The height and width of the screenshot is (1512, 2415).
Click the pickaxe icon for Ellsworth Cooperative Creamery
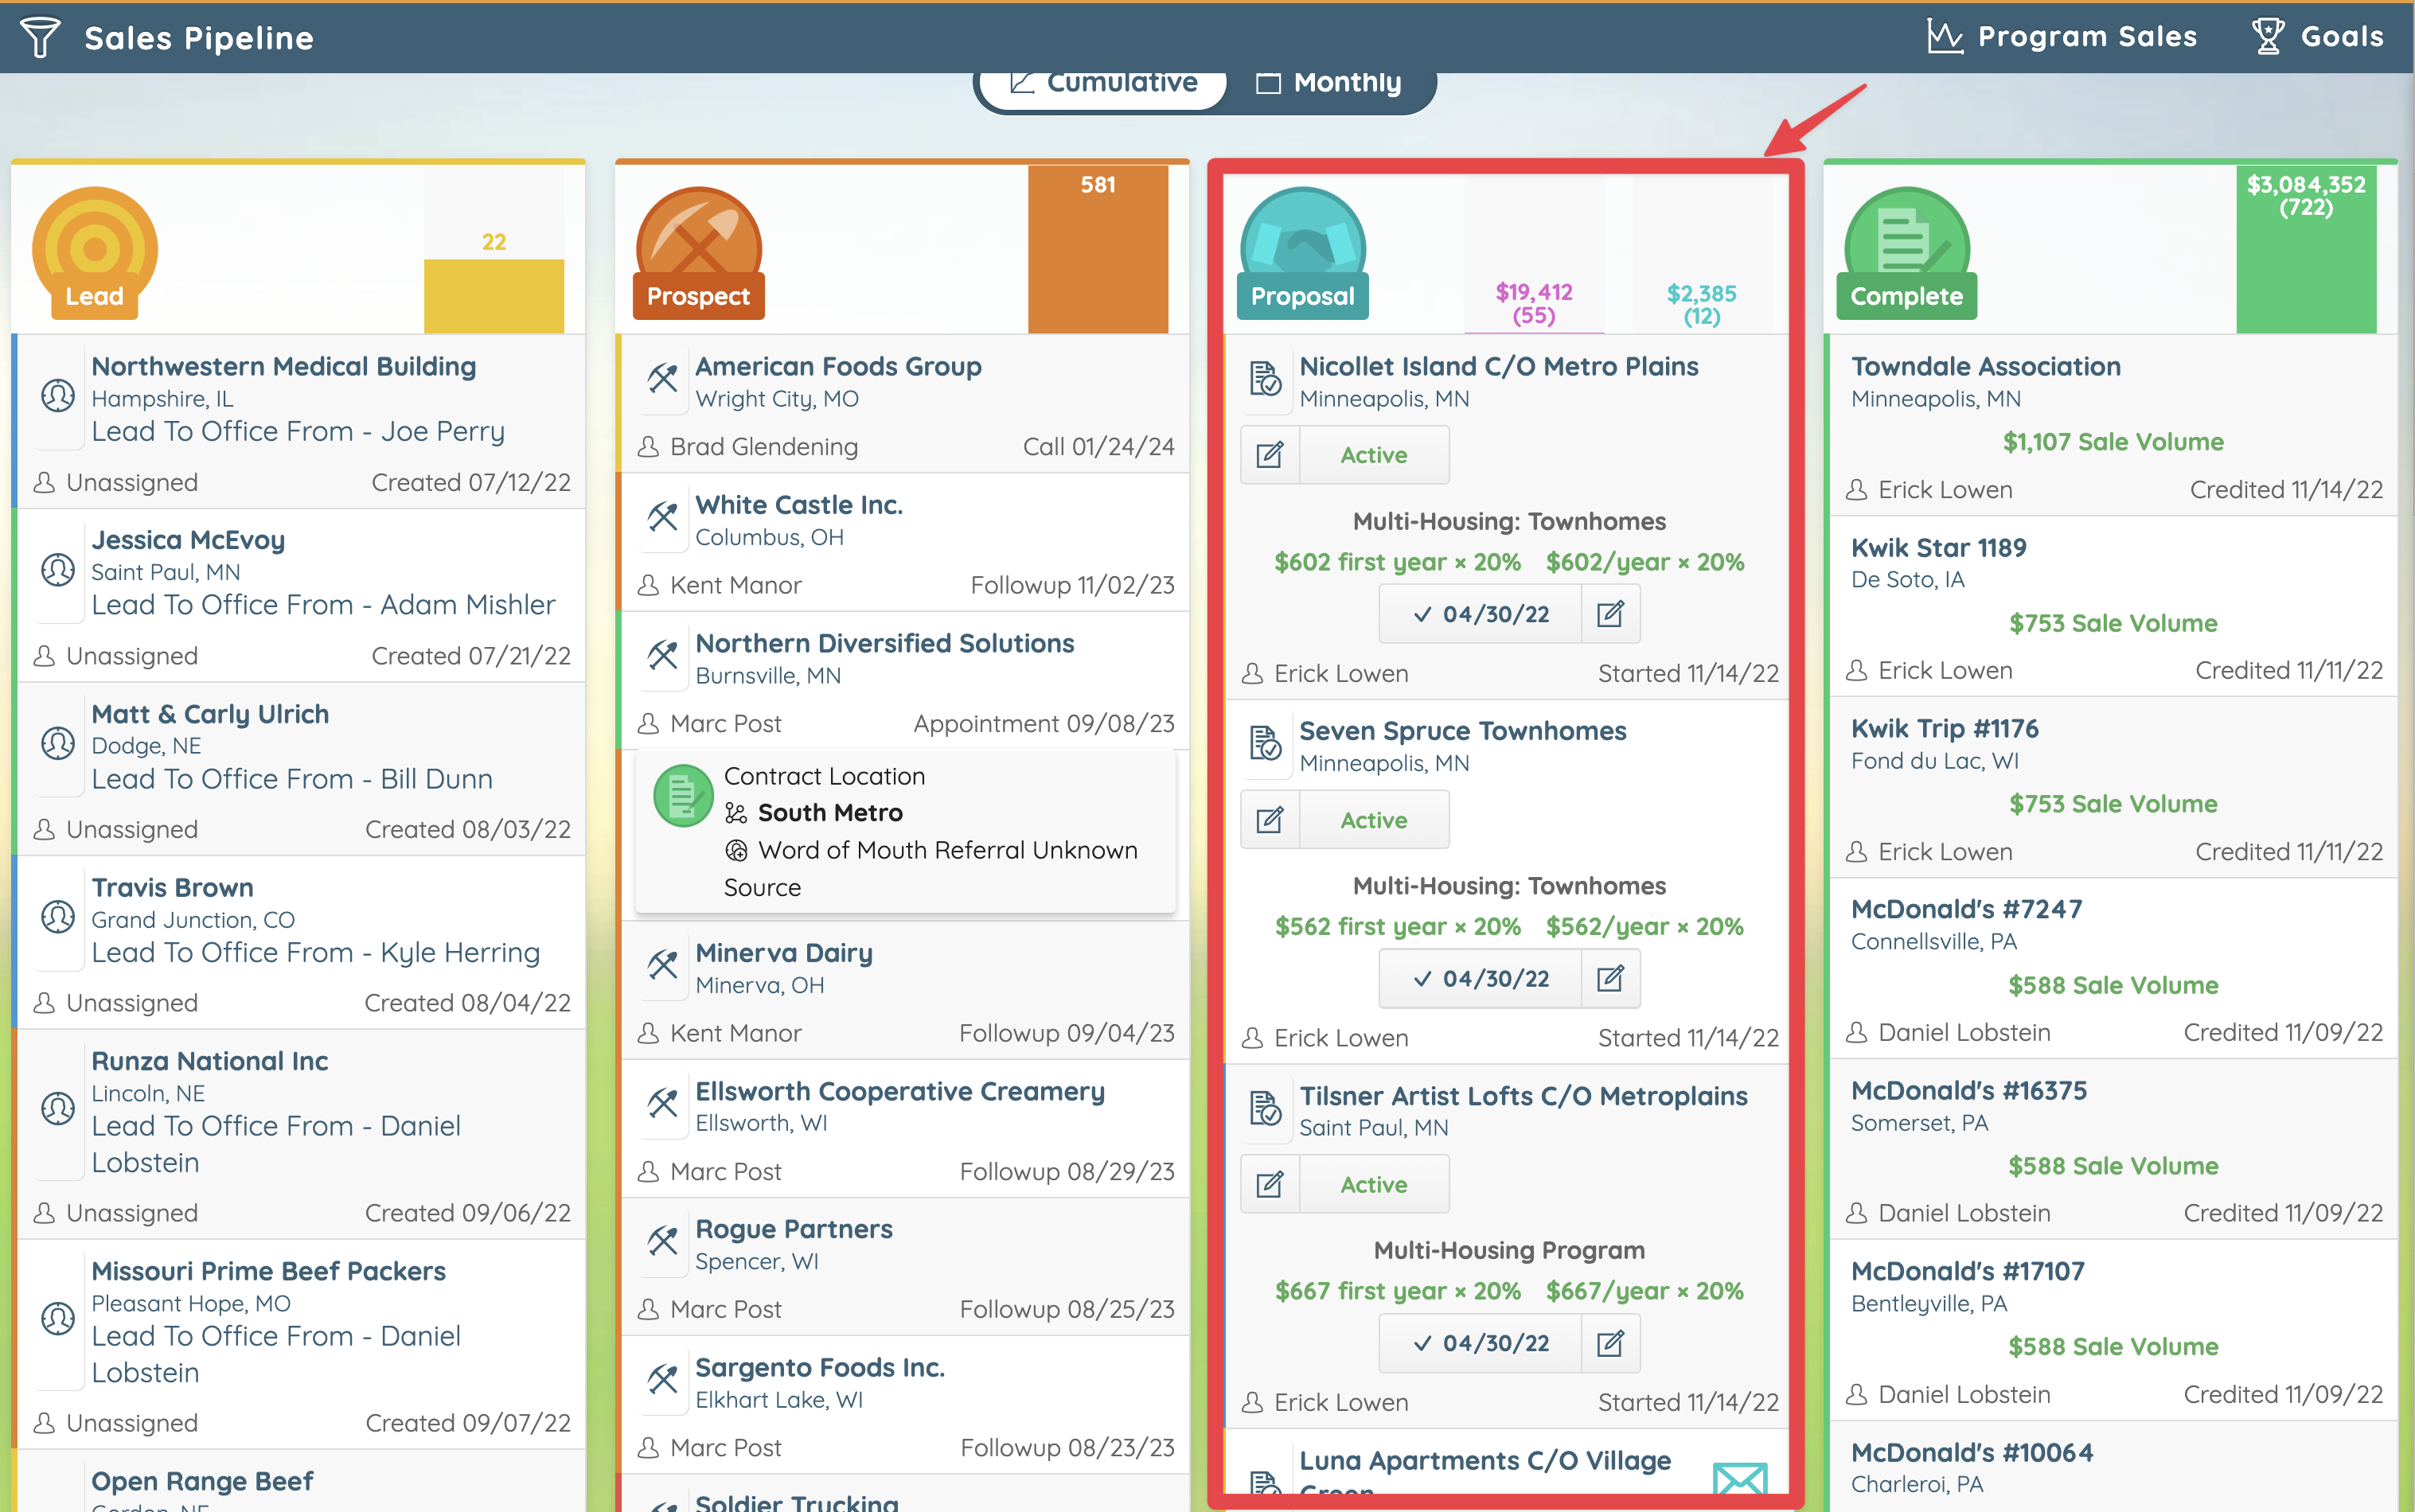(662, 1102)
